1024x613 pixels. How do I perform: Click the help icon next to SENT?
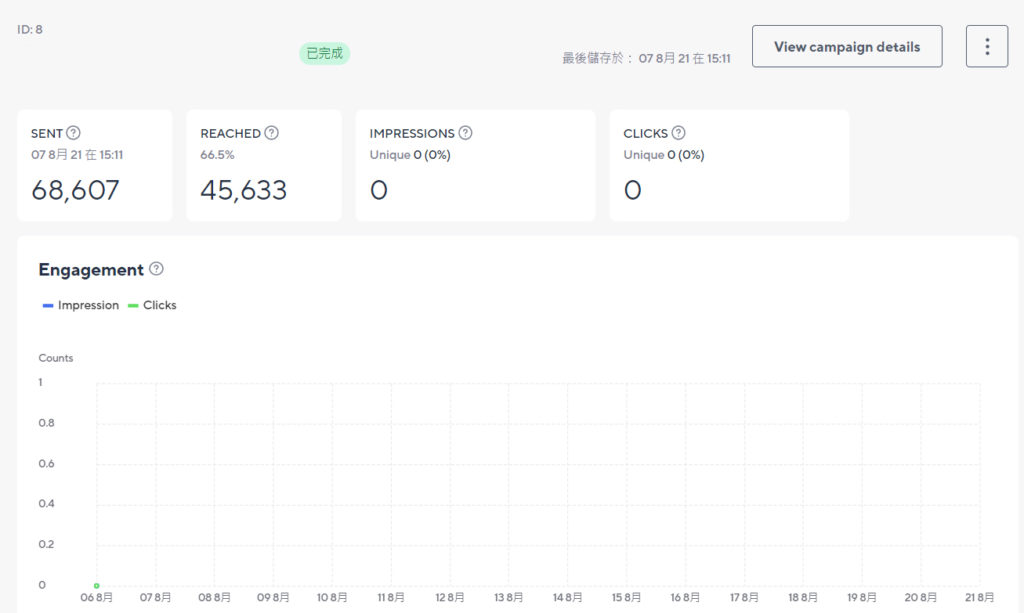pyautogui.click(x=73, y=133)
